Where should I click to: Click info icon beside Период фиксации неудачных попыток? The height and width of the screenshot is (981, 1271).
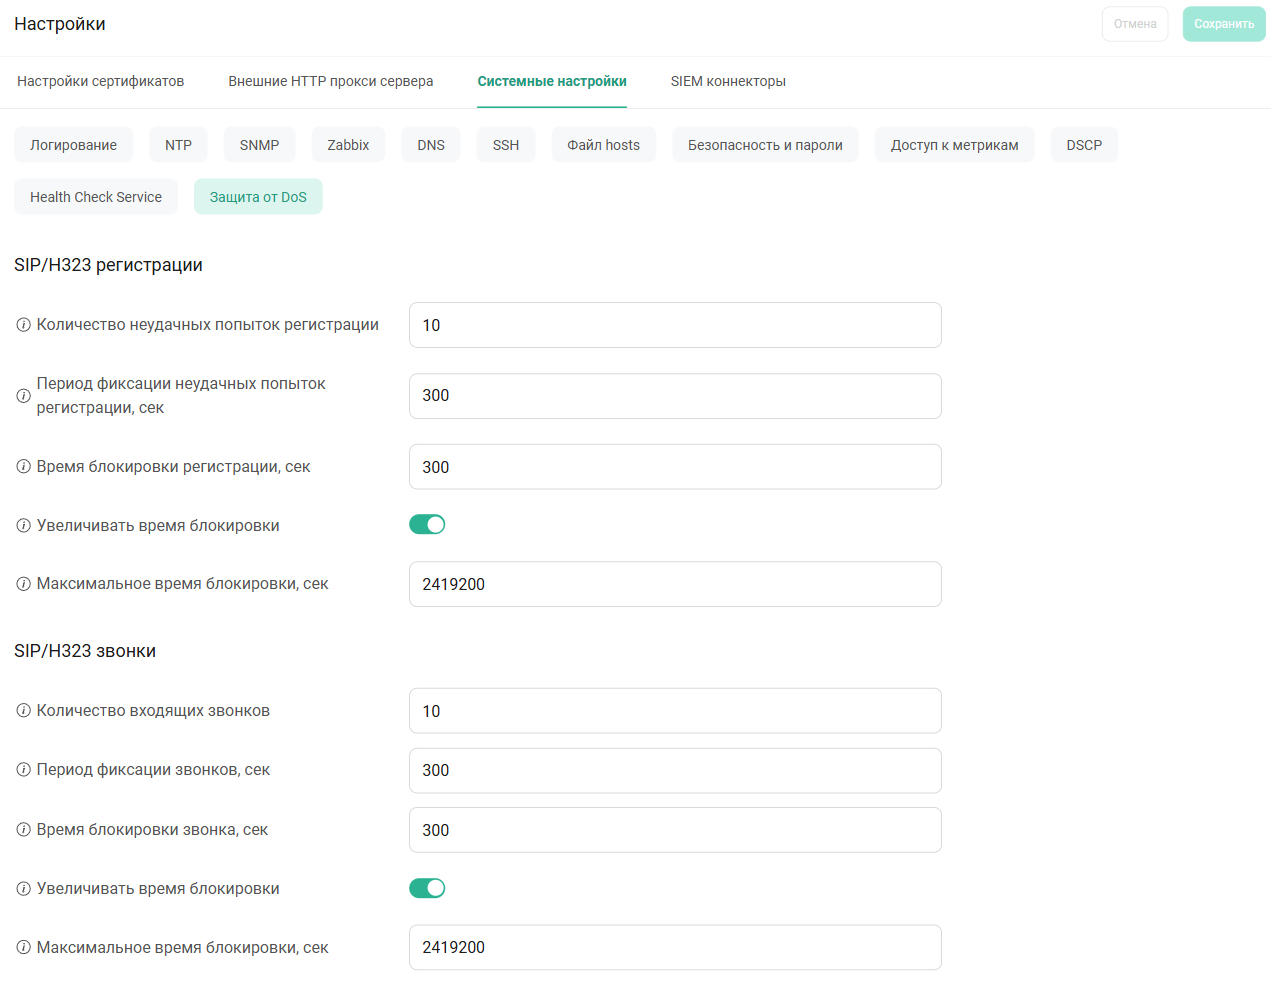pyautogui.click(x=23, y=396)
